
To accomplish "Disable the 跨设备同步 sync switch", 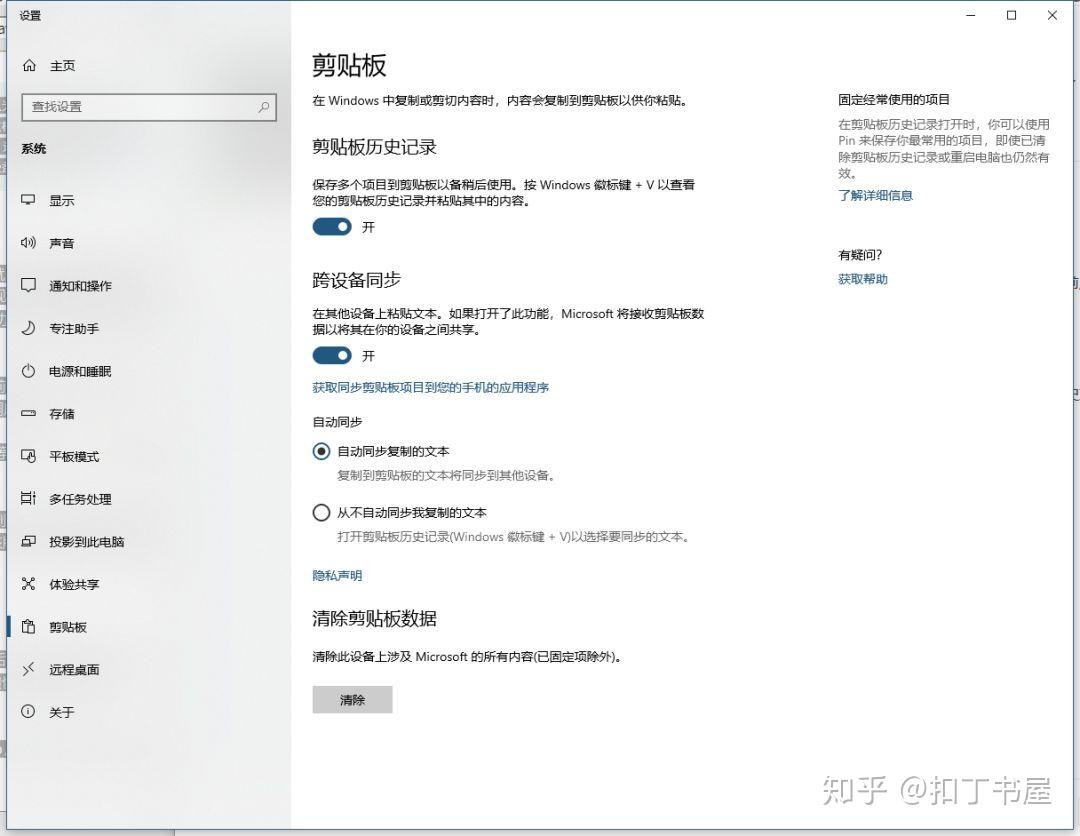I will point(332,355).
